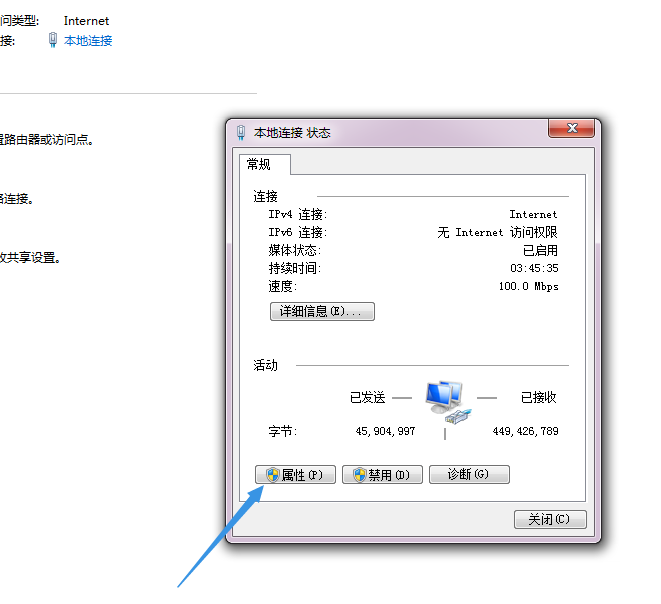
Task: Click the dialog title bar network icon
Action: 241,133
